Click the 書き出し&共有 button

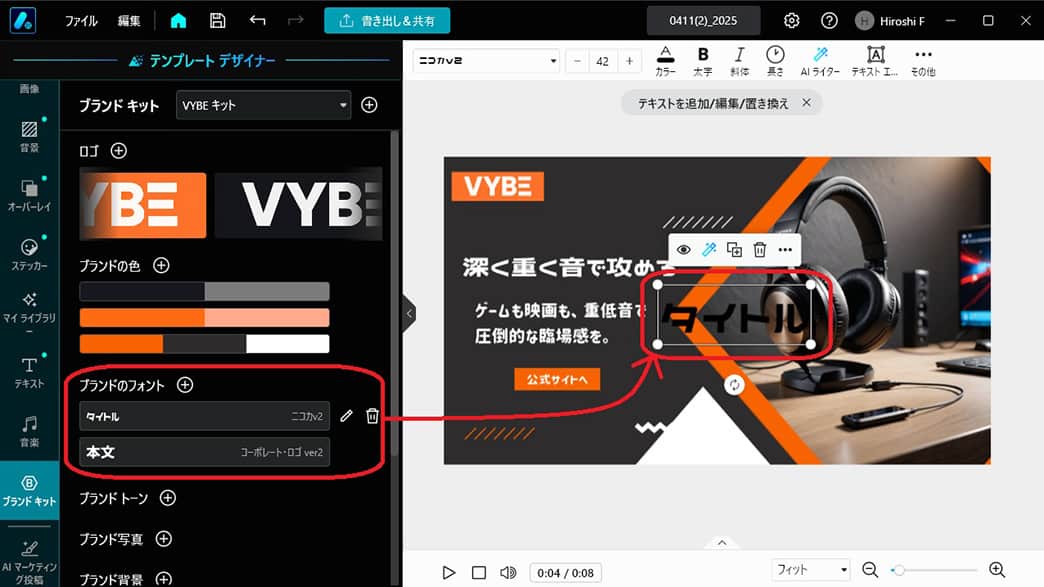pyautogui.click(x=387, y=20)
